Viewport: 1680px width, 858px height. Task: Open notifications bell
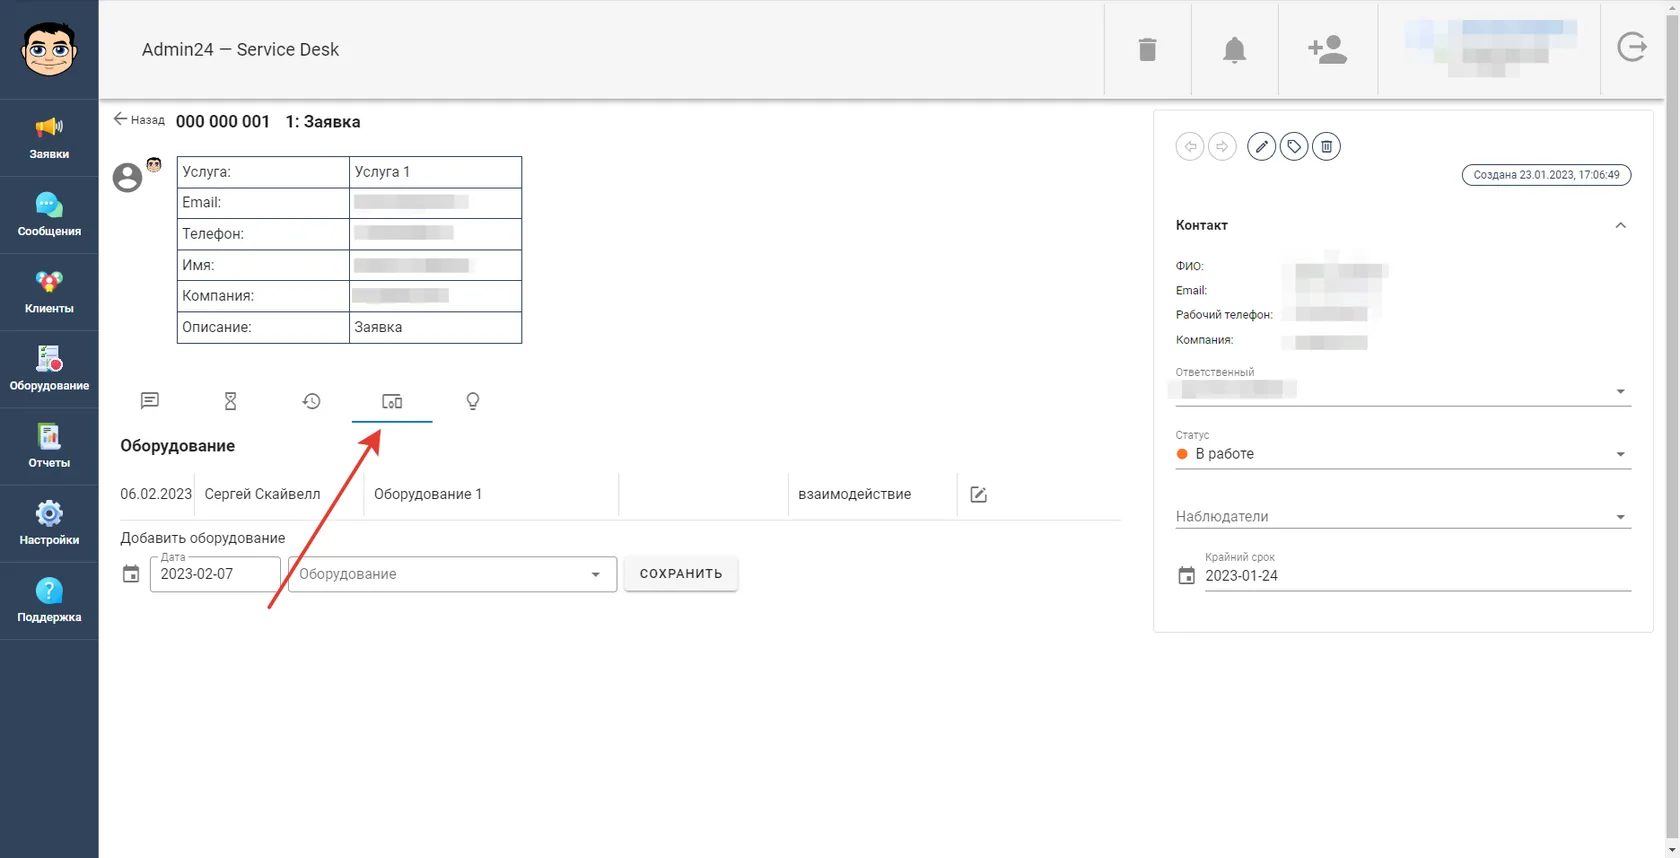tap(1234, 49)
